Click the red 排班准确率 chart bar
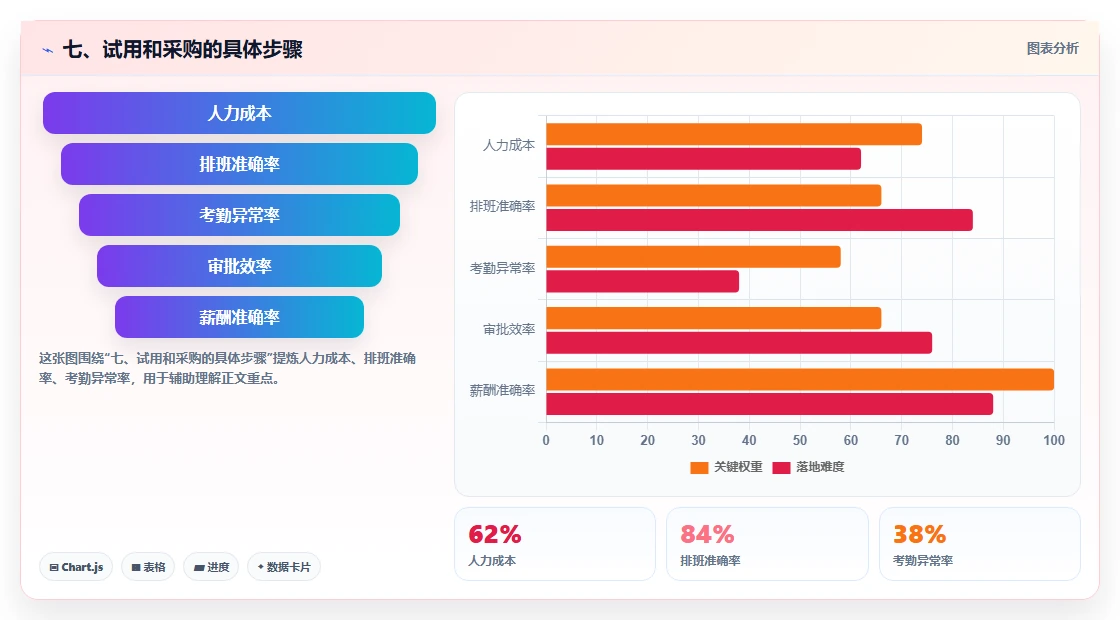Image resolution: width=1120 pixels, height=620 pixels. [x=759, y=220]
